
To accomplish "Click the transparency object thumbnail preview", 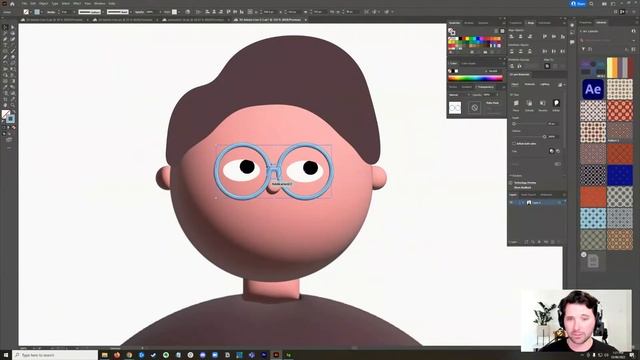I will click(x=455, y=108).
